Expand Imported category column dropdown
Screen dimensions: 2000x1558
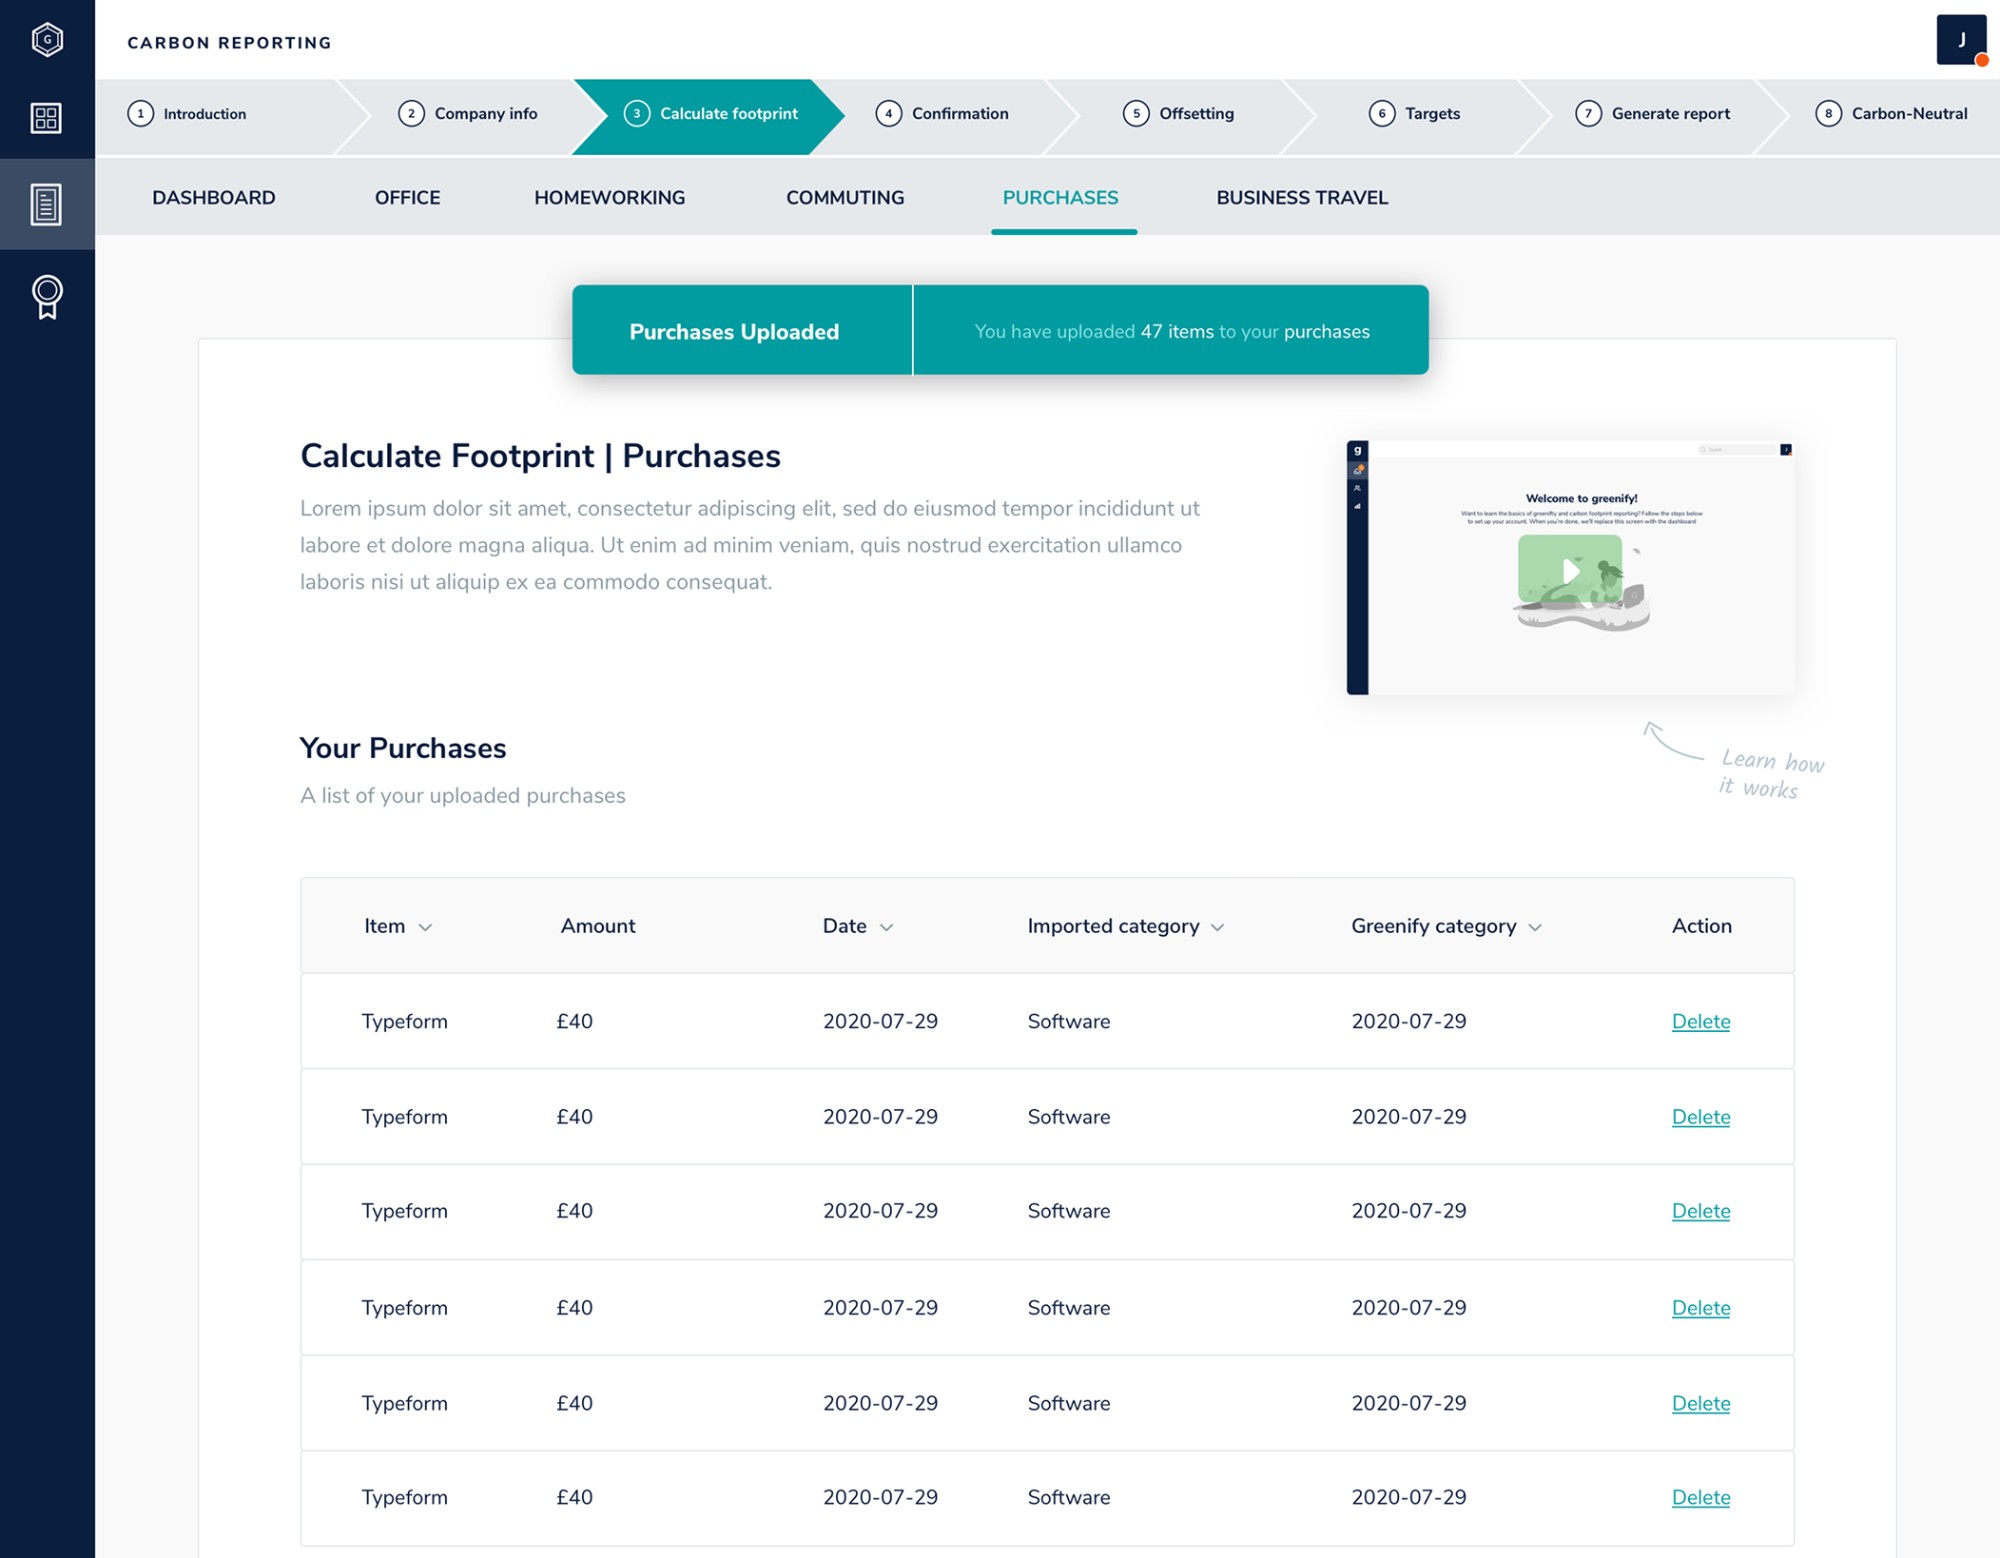[1217, 928]
